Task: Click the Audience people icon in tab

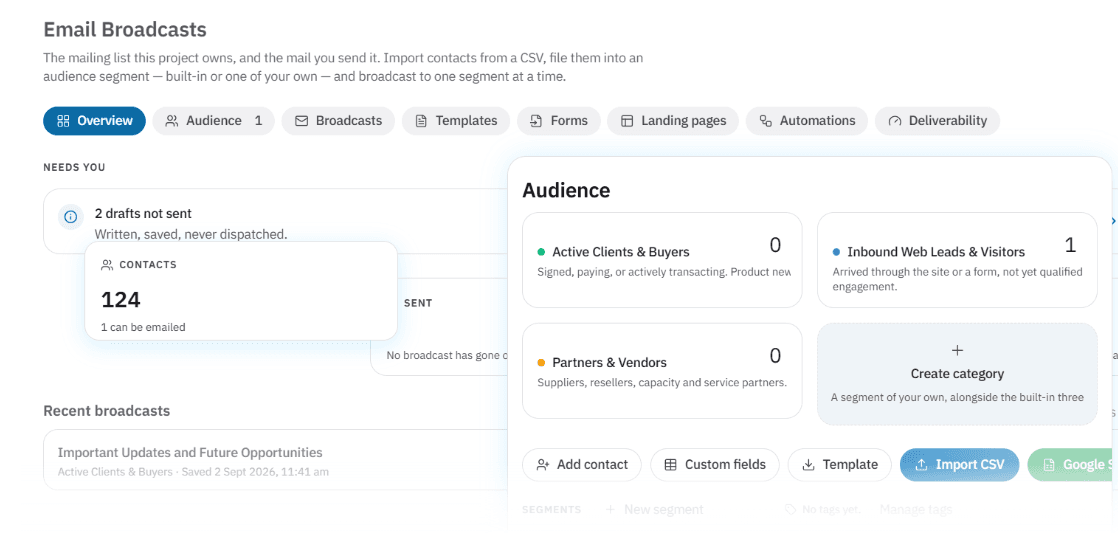Action: click(172, 121)
